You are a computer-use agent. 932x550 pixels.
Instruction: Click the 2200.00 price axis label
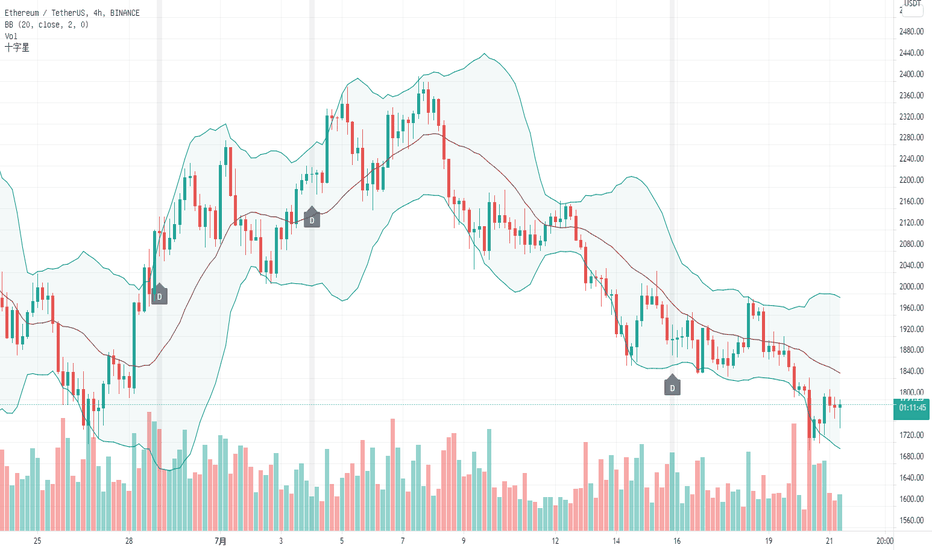click(x=910, y=181)
